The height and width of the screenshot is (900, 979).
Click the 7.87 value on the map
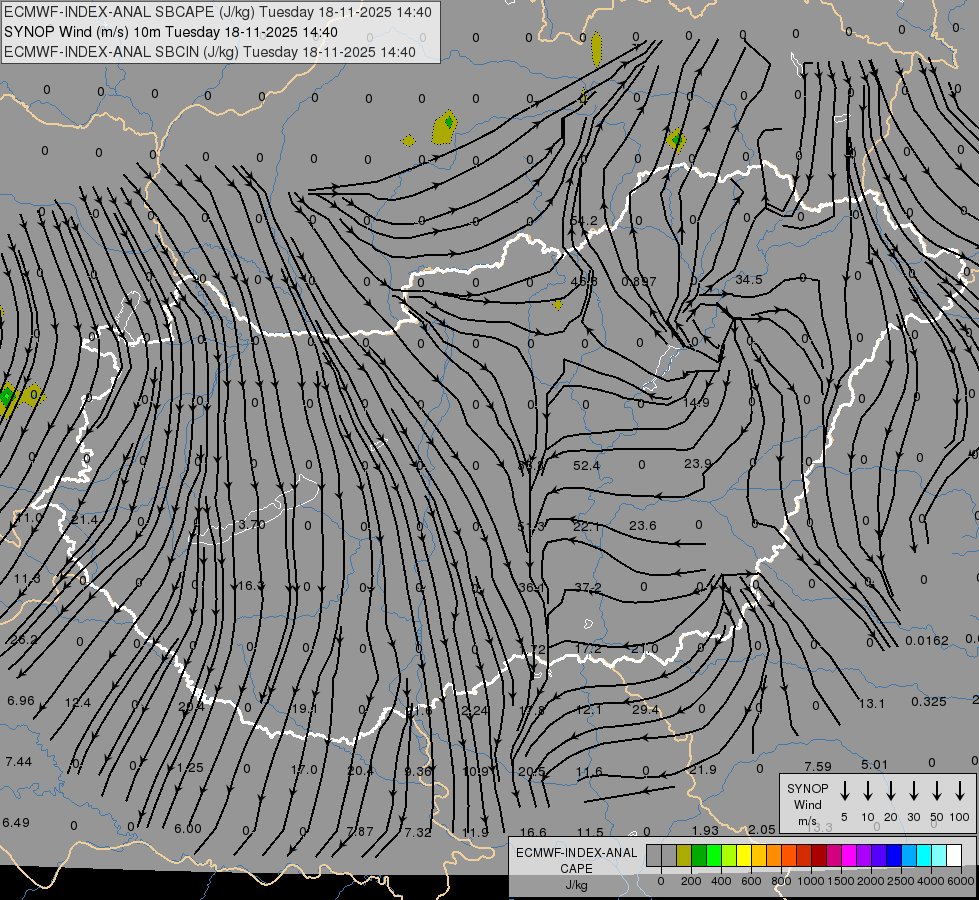point(360,831)
